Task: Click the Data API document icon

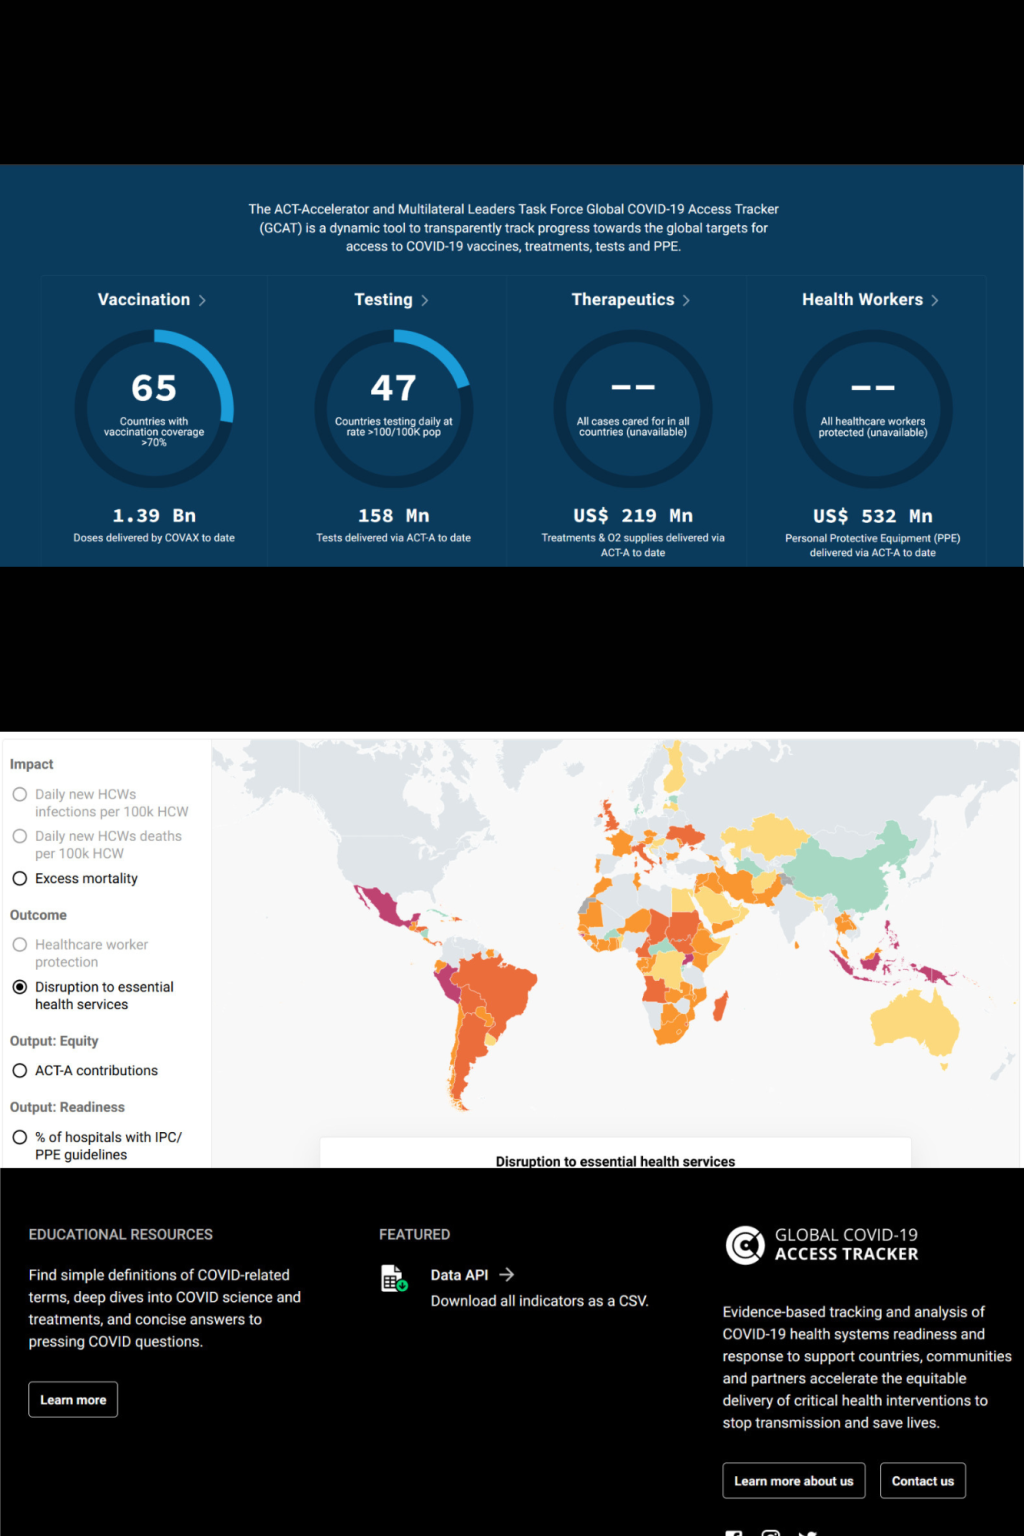Action: pos(392,1278)
